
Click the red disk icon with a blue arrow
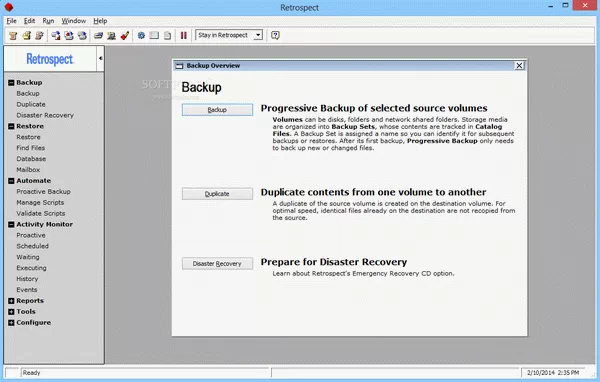pos(69,35)
